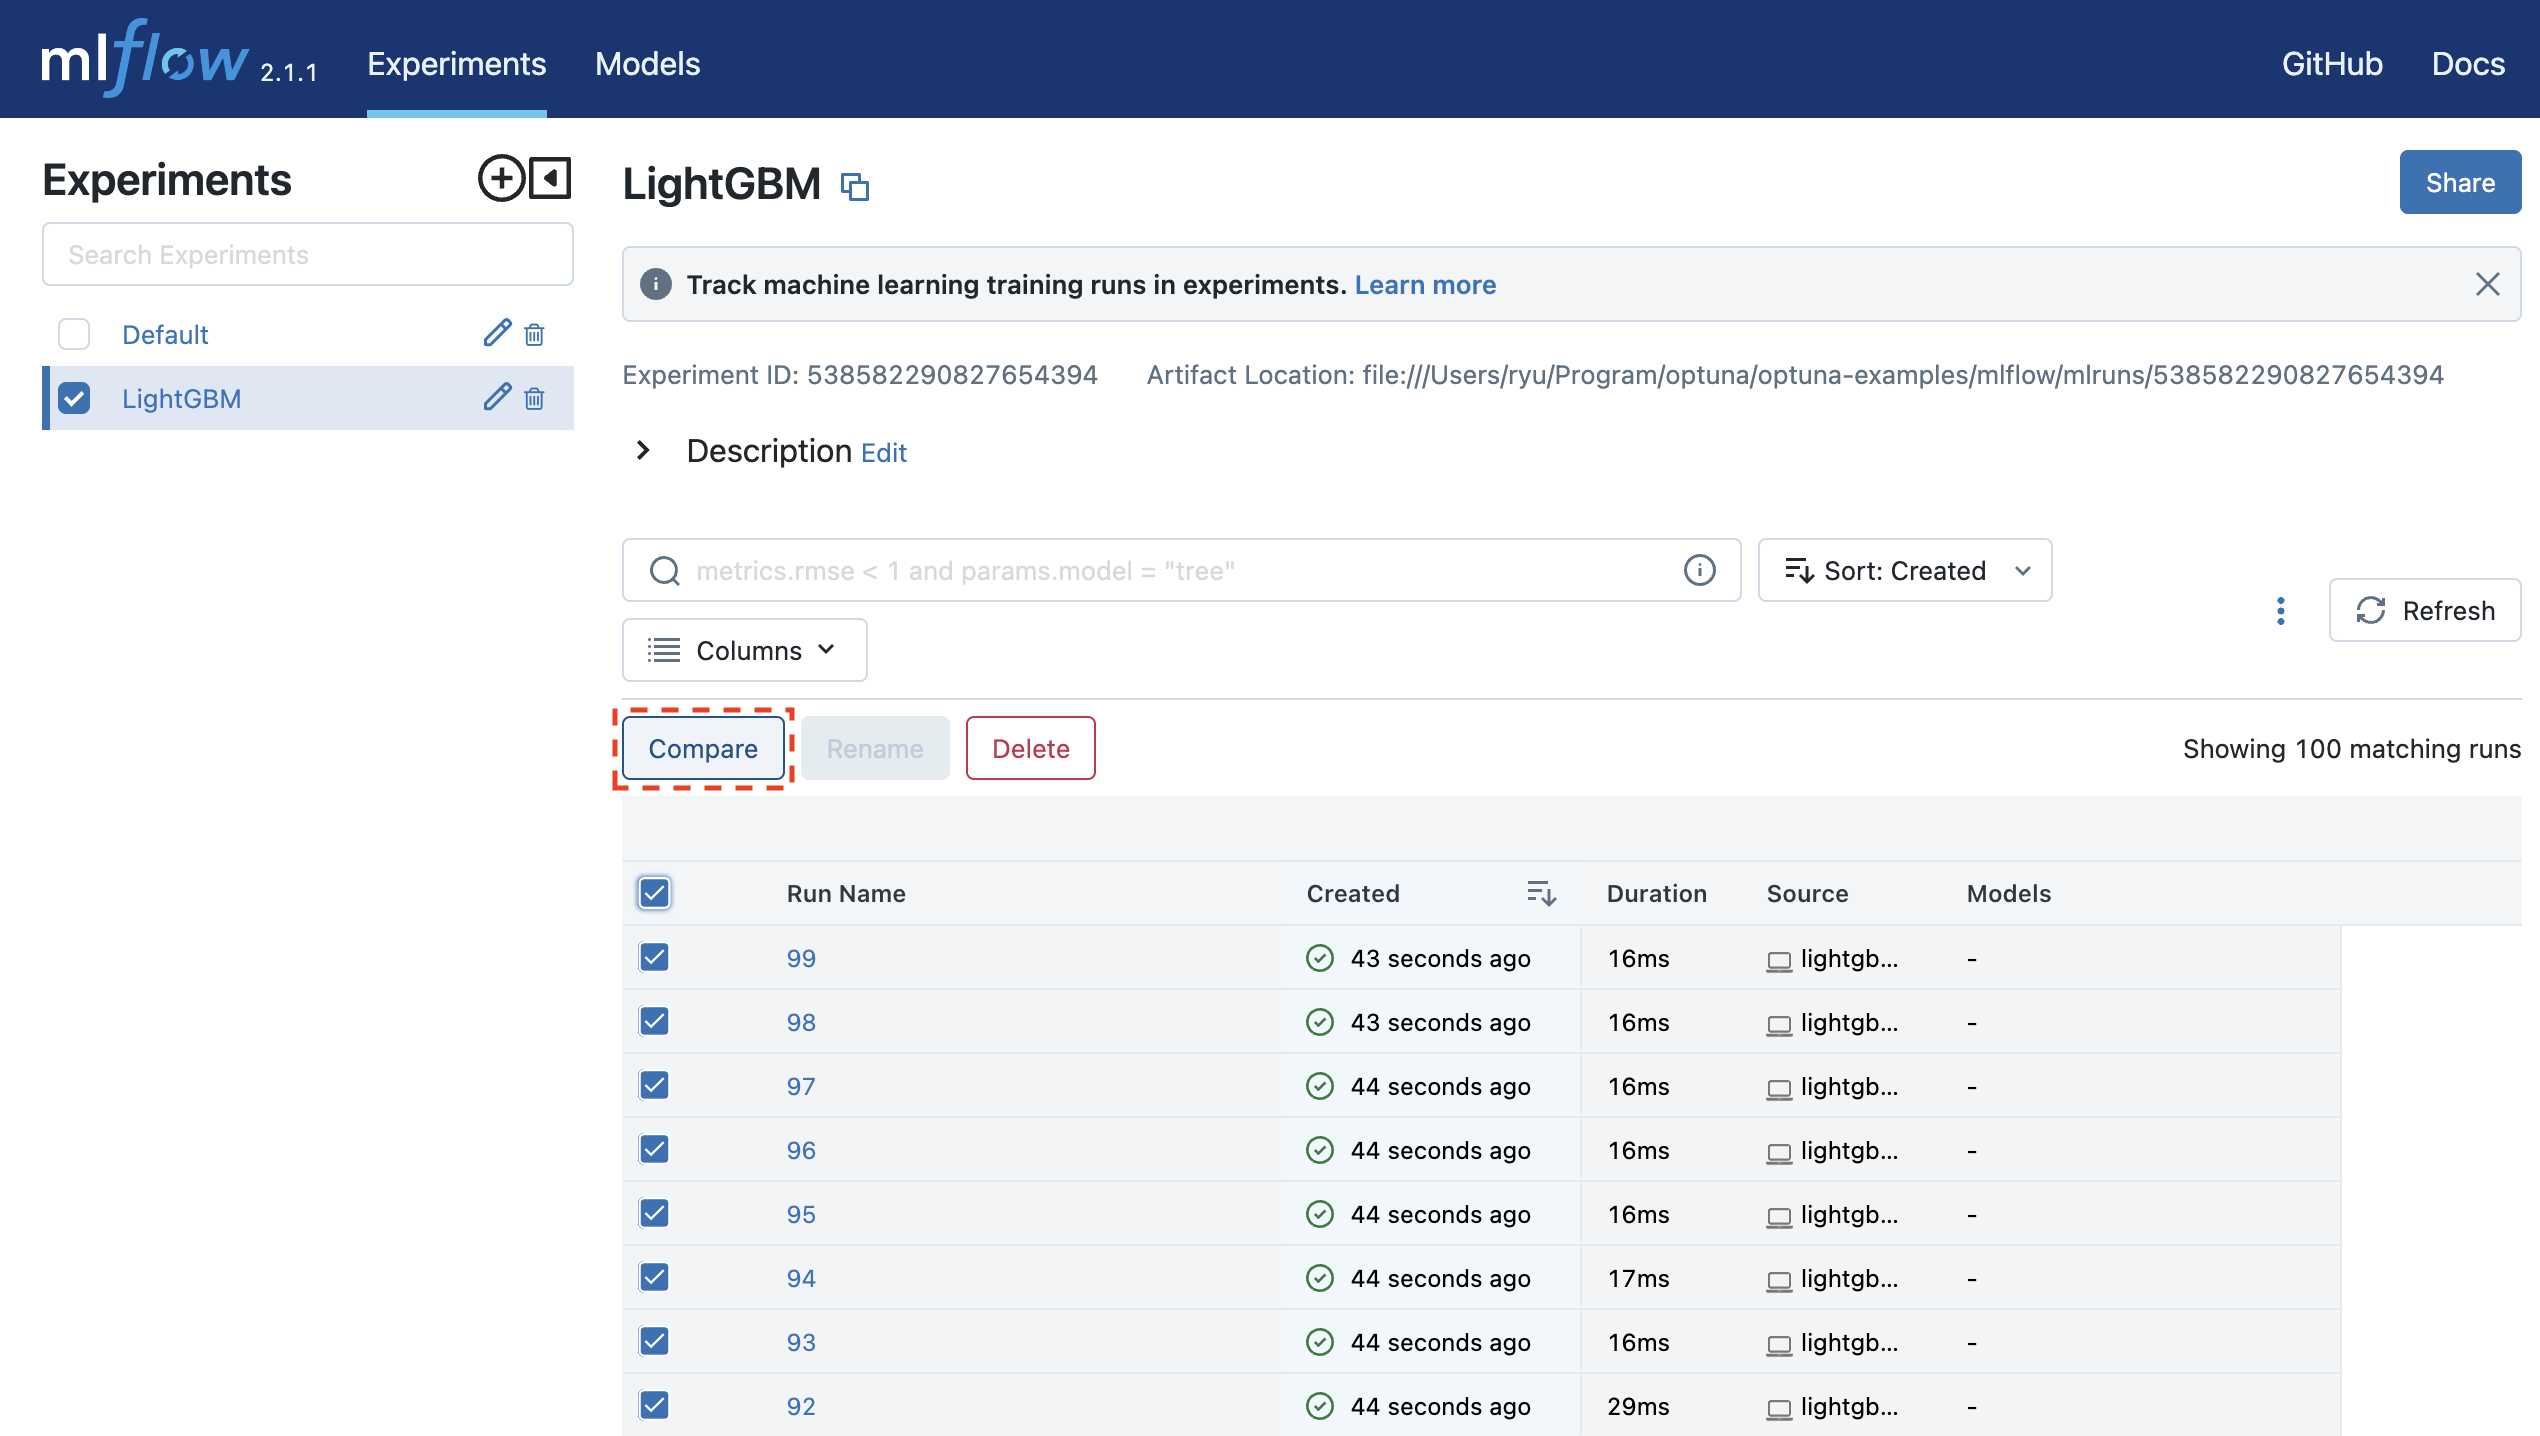
Task: Click the create experiment plus icon
Action: point(501,179)
